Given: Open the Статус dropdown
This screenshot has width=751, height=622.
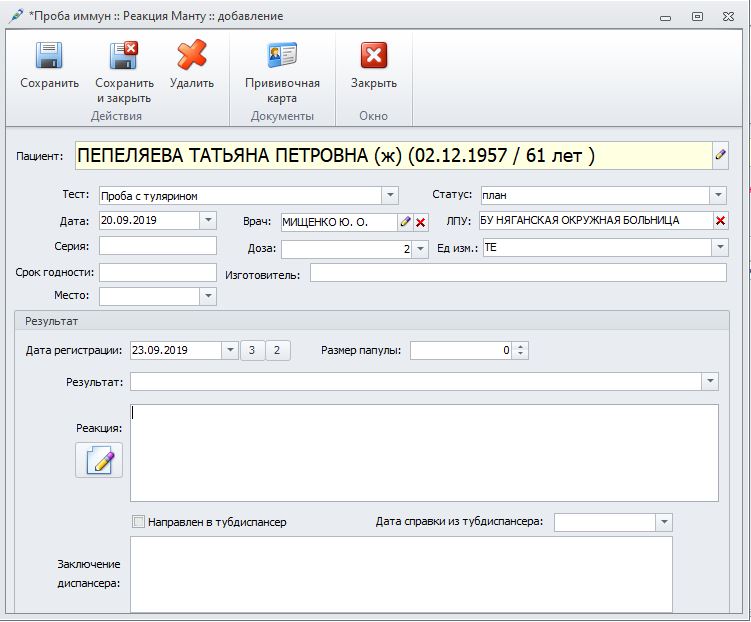Looking at the screenshot, I should coord(718,195).
